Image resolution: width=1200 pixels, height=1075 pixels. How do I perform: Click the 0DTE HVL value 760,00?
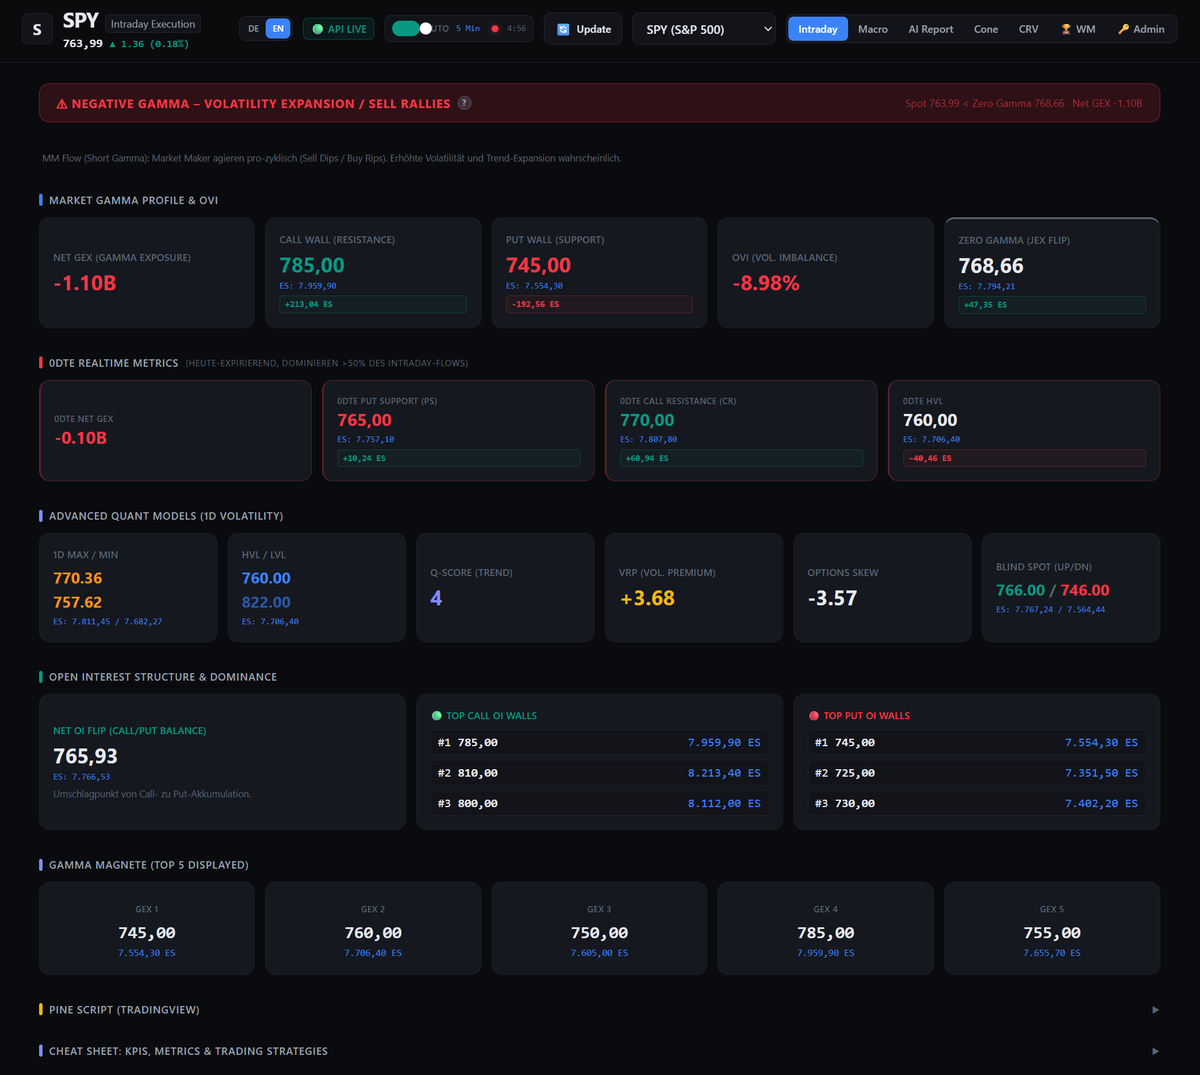point(930,420)
